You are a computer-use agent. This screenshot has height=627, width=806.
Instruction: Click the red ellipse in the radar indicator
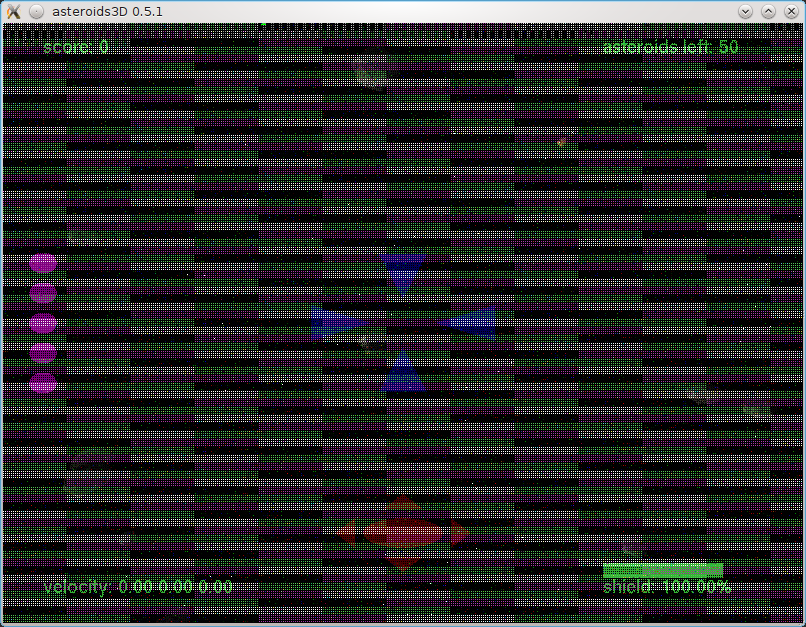point(401,533)
